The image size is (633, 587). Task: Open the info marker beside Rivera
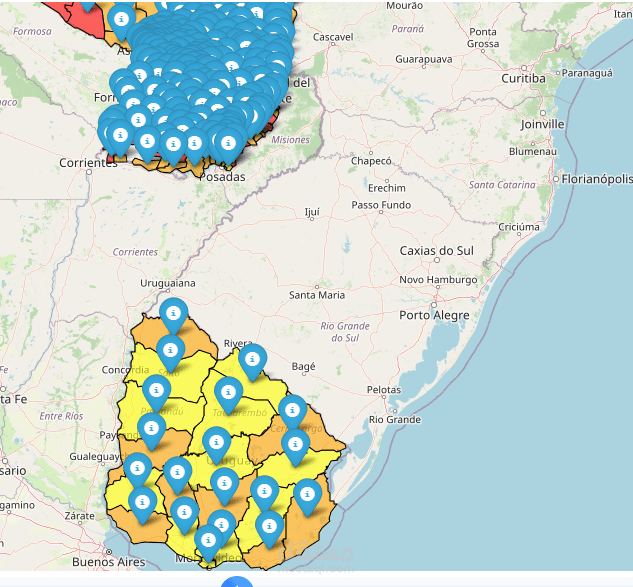click(252, 360)
